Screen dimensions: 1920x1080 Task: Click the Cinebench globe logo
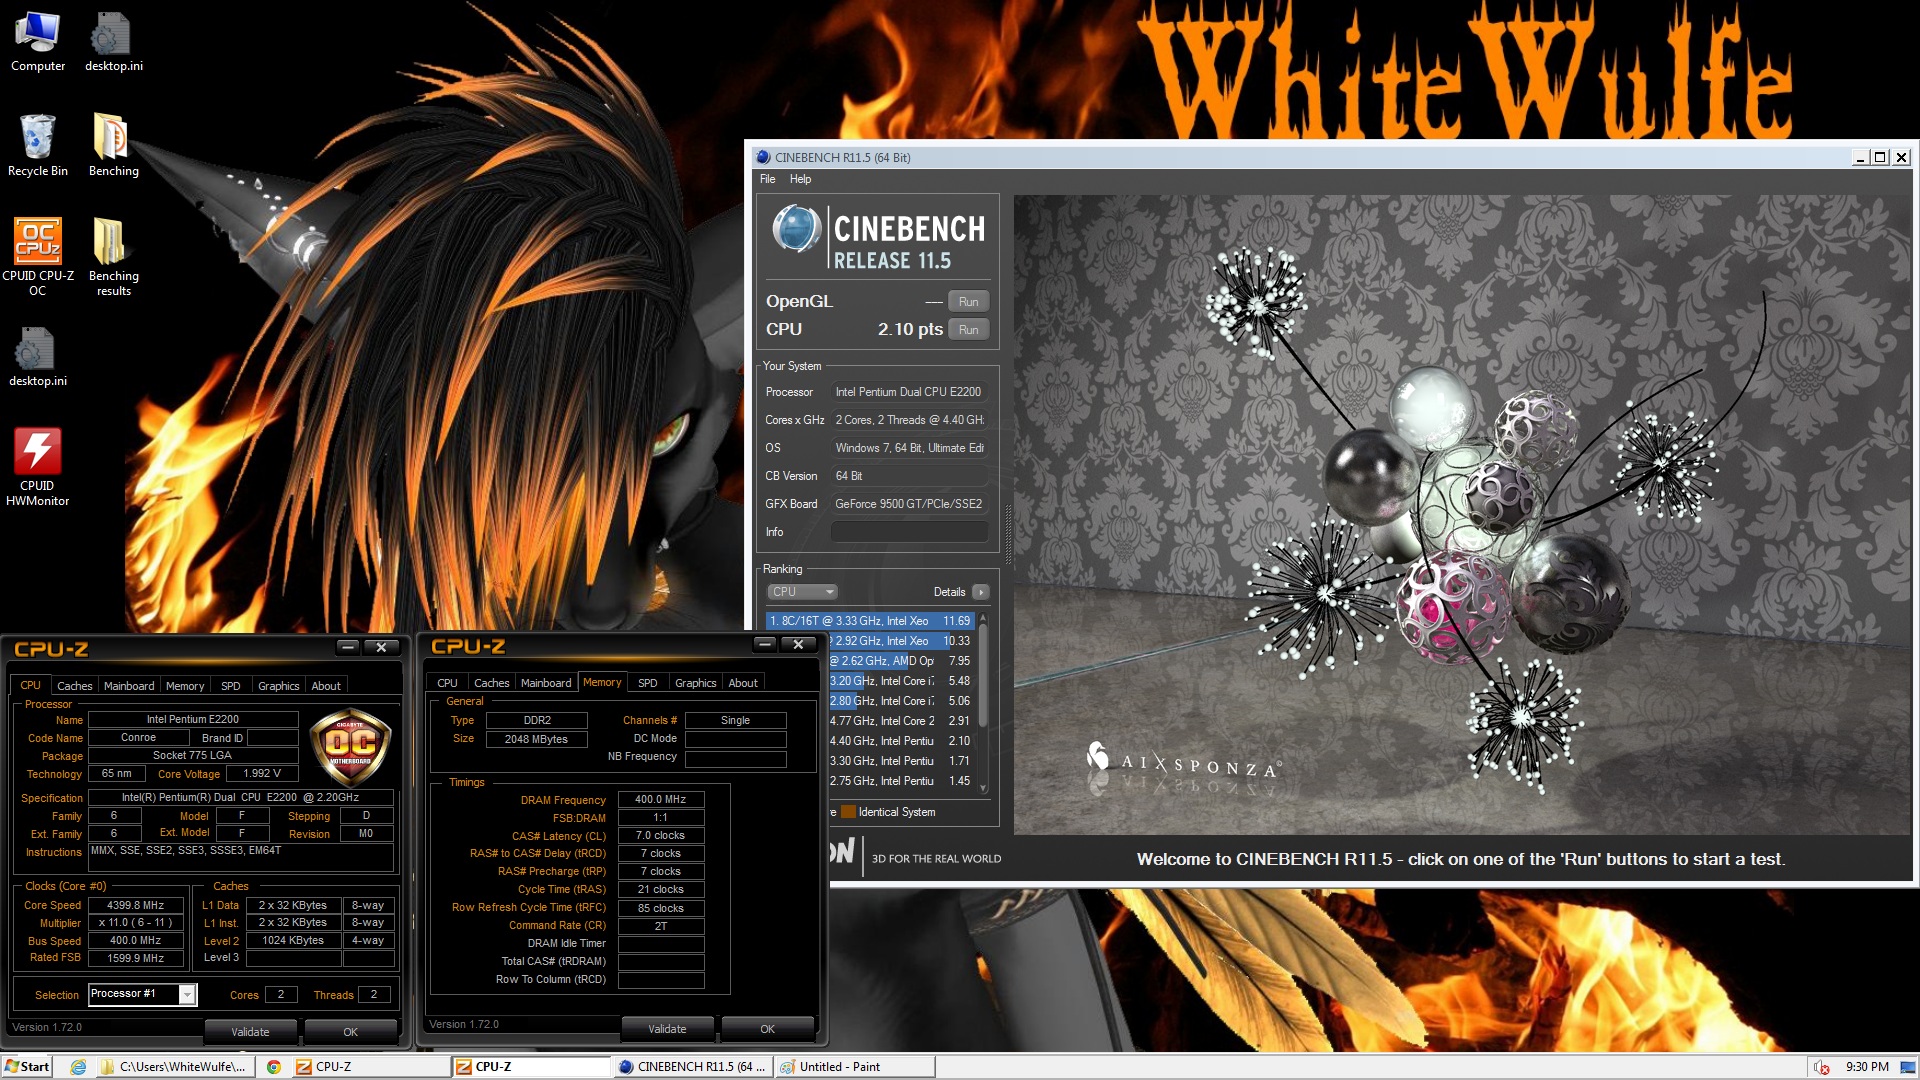796,229
